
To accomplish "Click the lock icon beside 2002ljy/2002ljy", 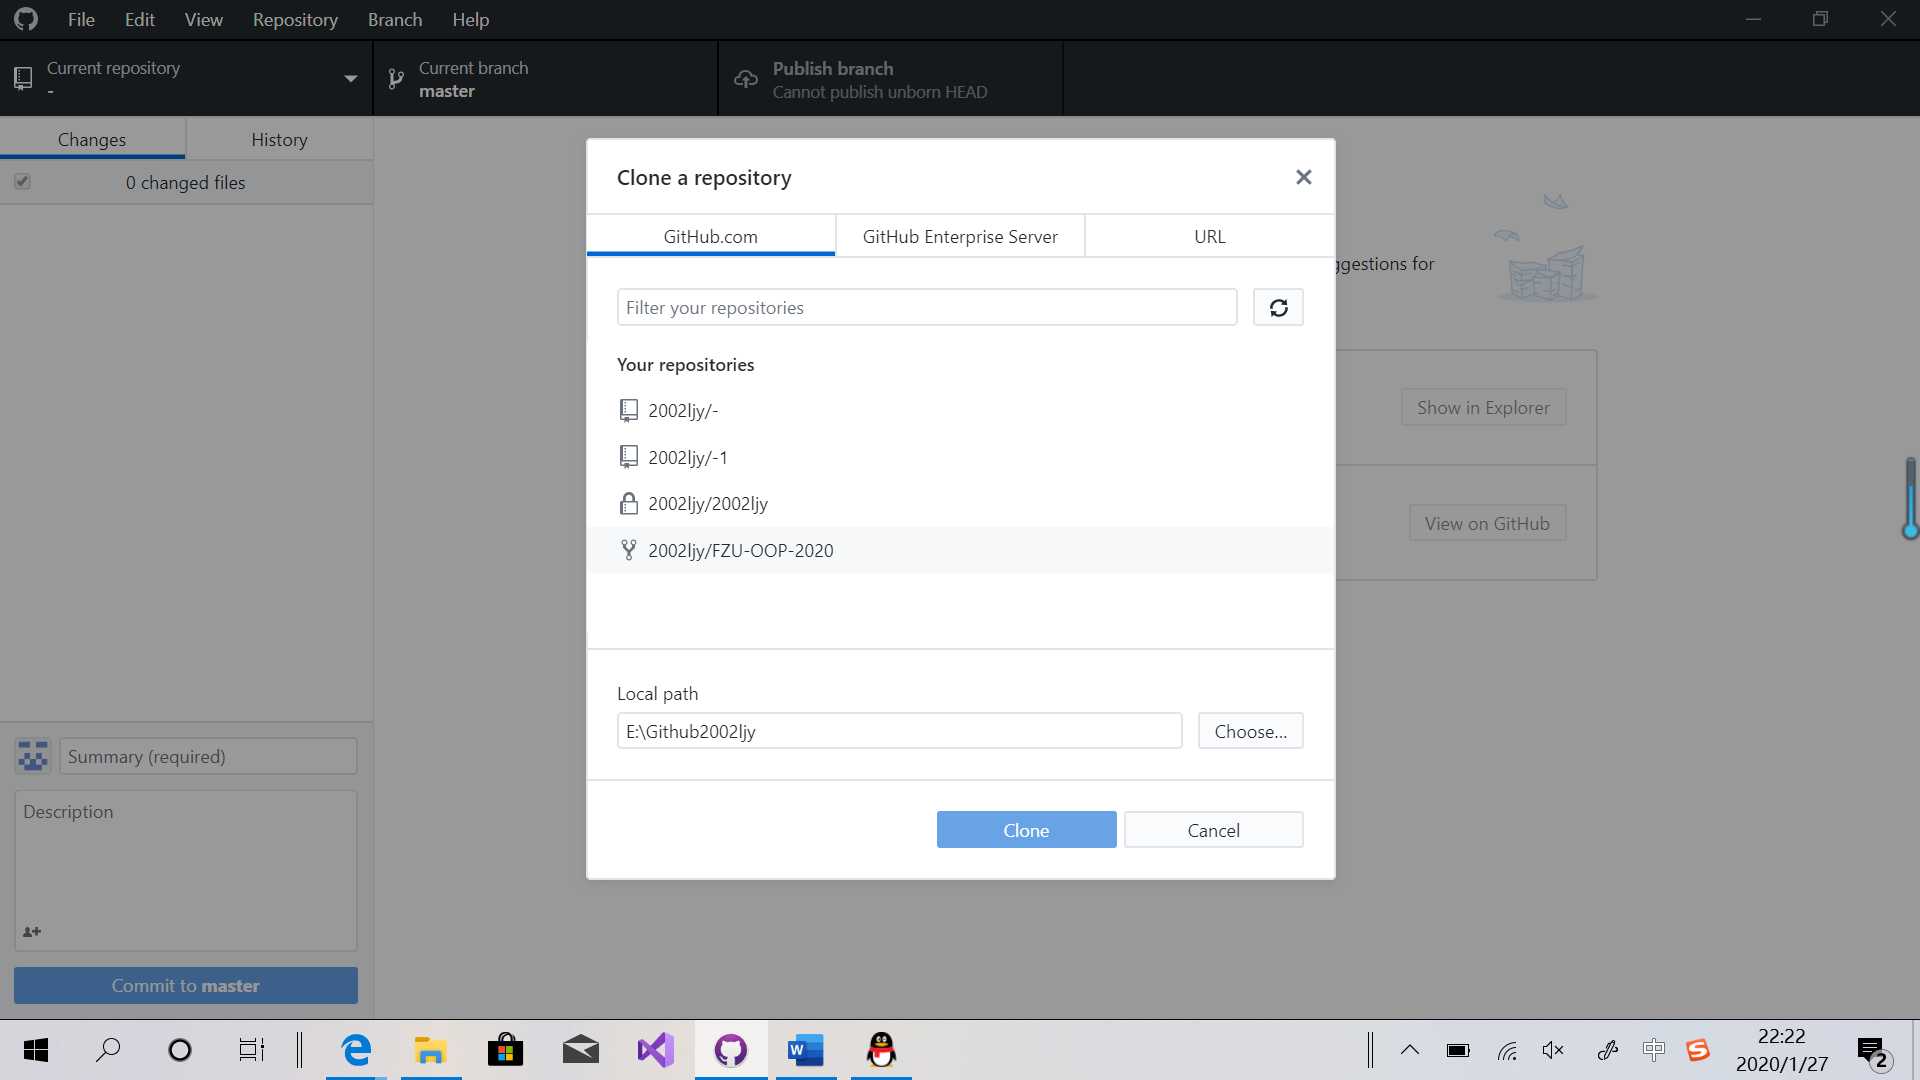I will [628, 503].
